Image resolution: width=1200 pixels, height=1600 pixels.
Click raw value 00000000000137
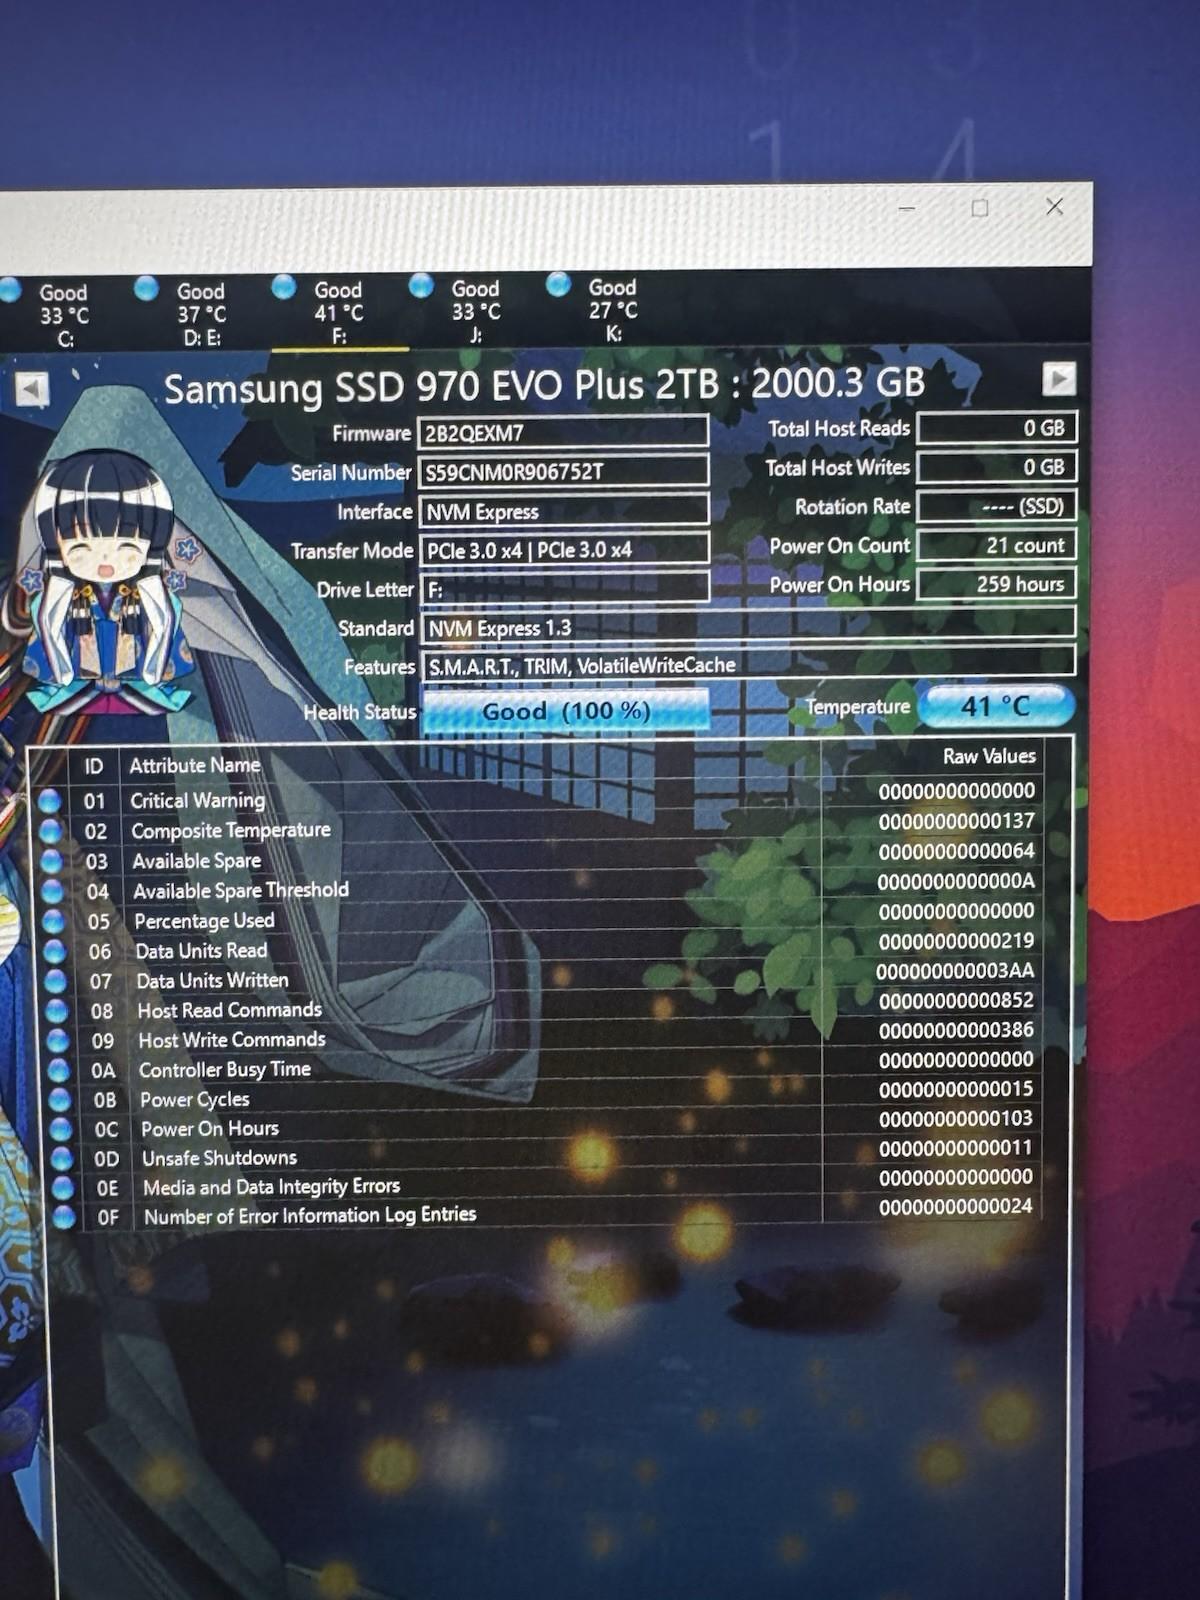957,821
